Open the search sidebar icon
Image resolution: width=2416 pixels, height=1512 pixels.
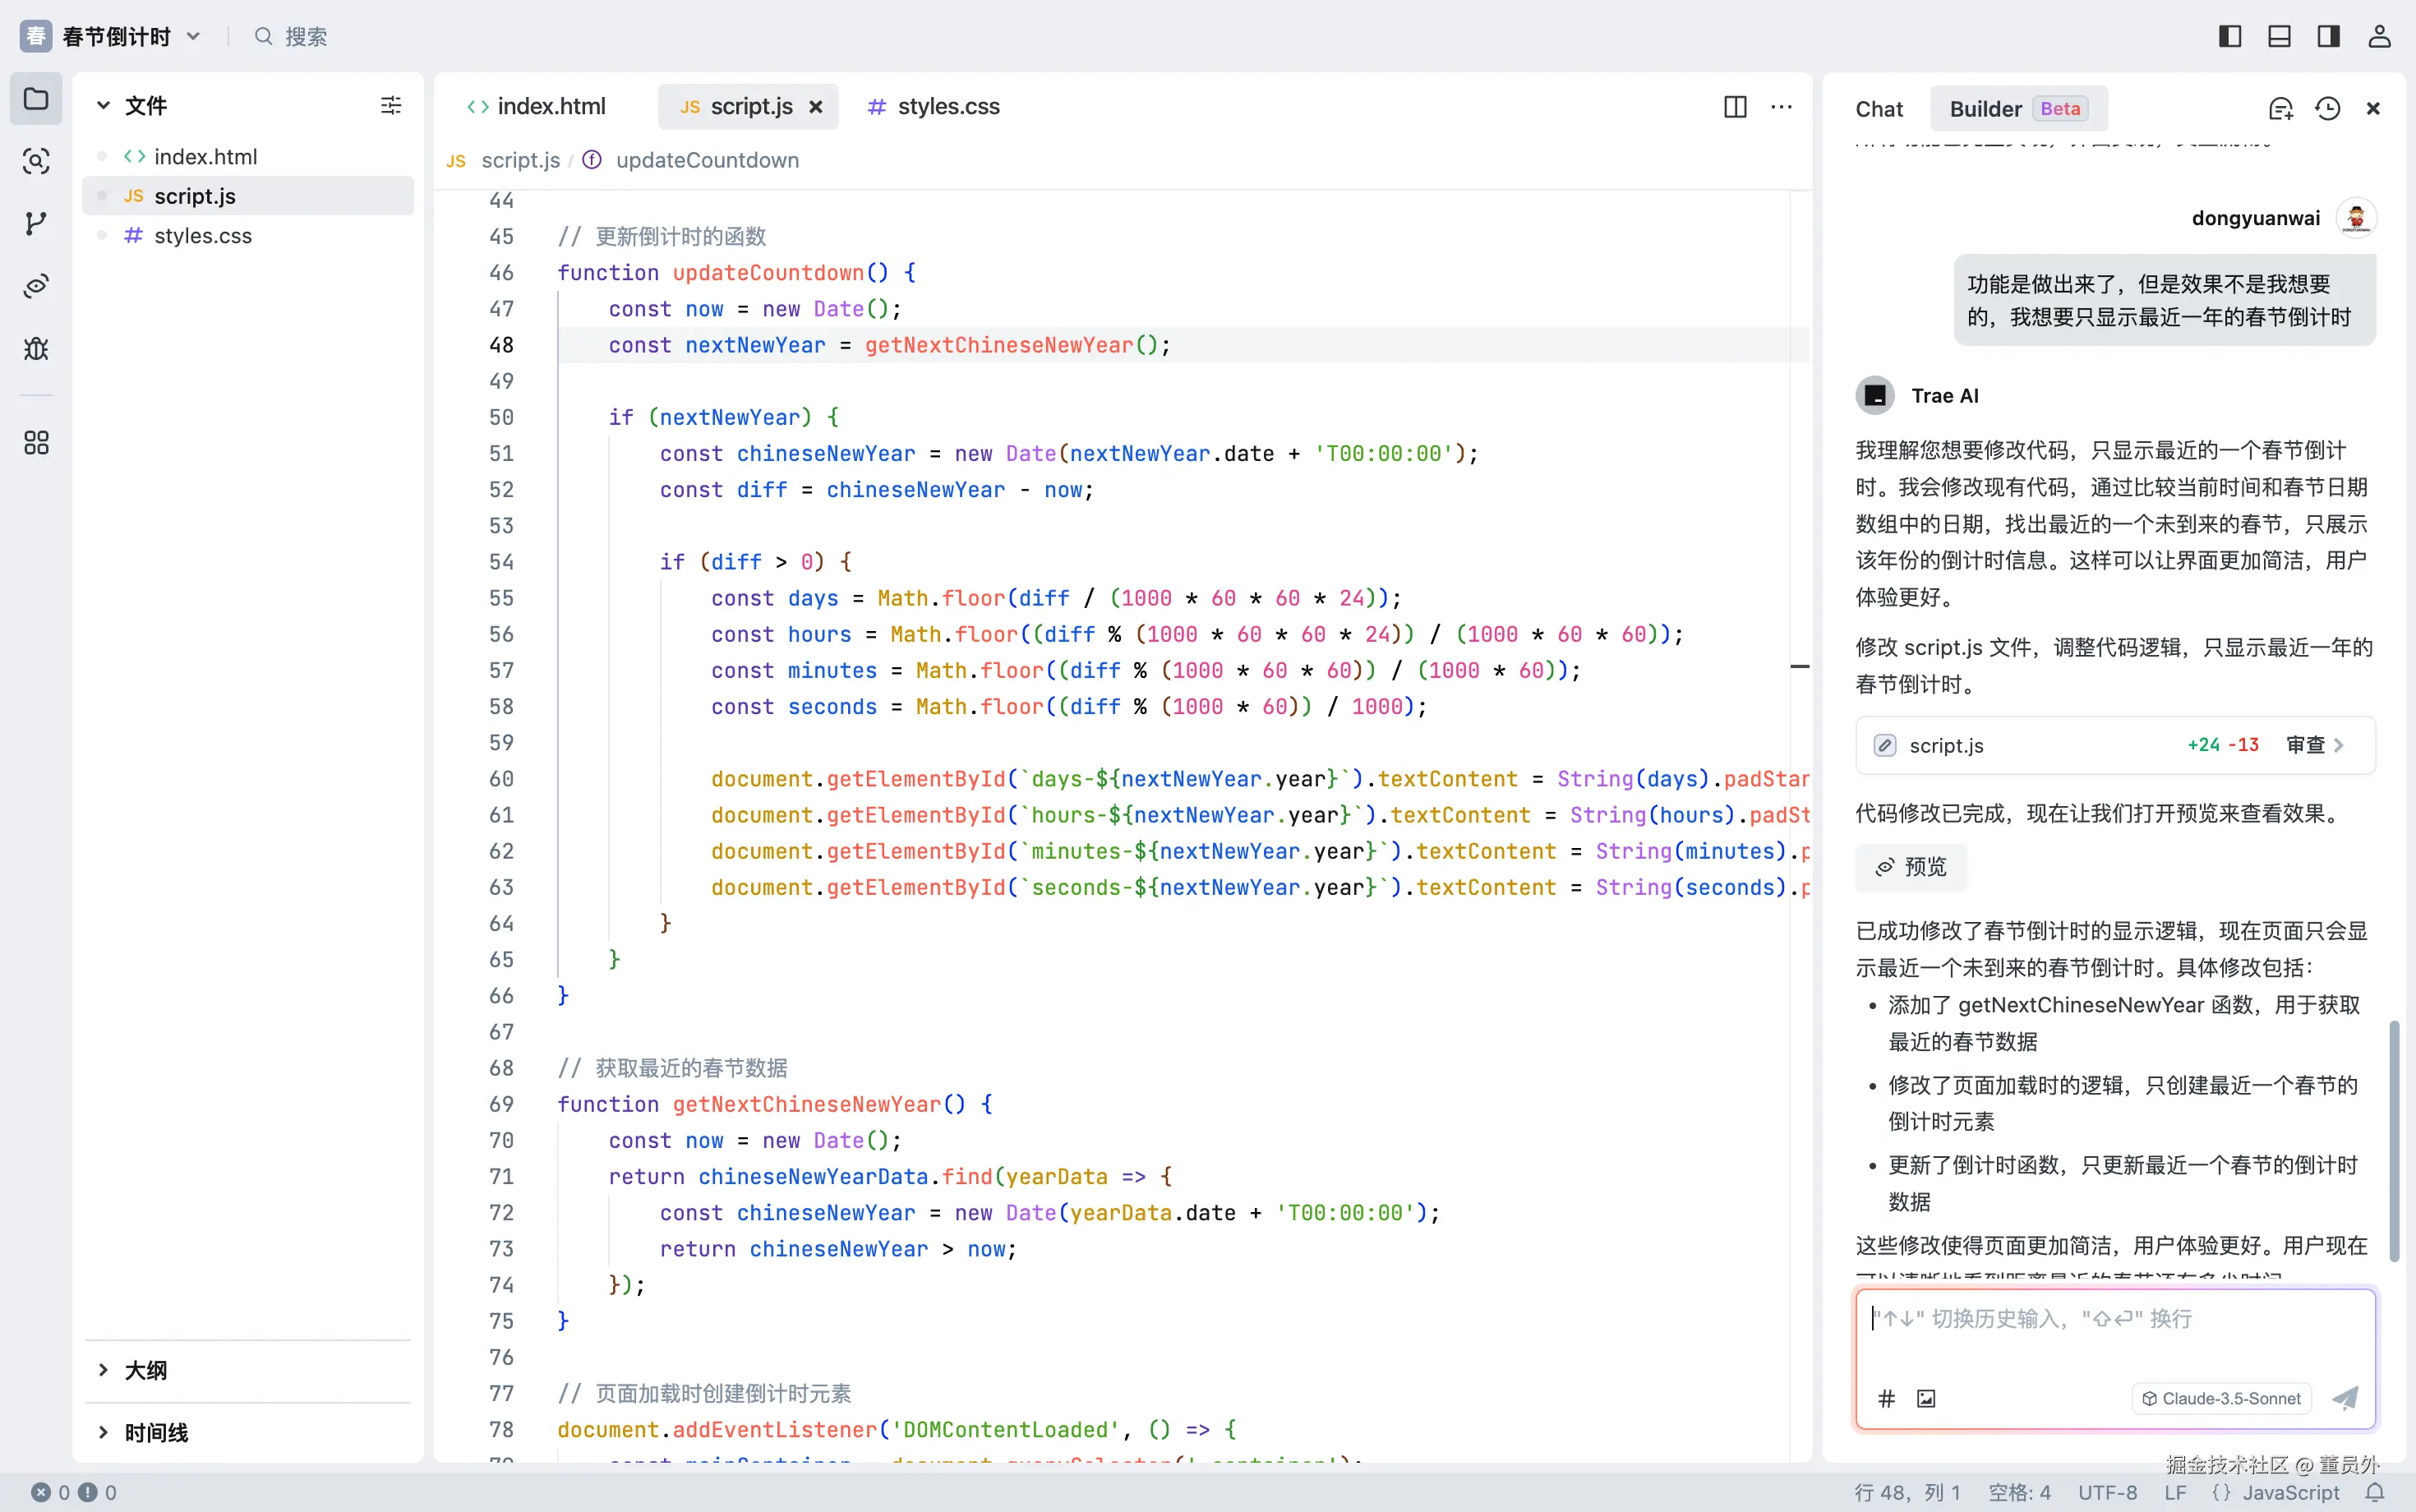pyautogui.click(x=36, y=161)
